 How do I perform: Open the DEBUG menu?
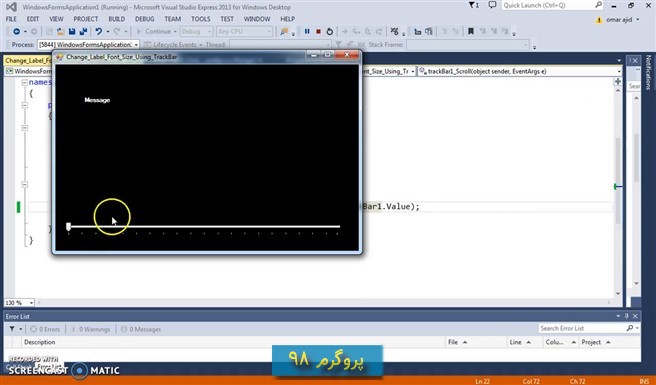pos(144,19)
